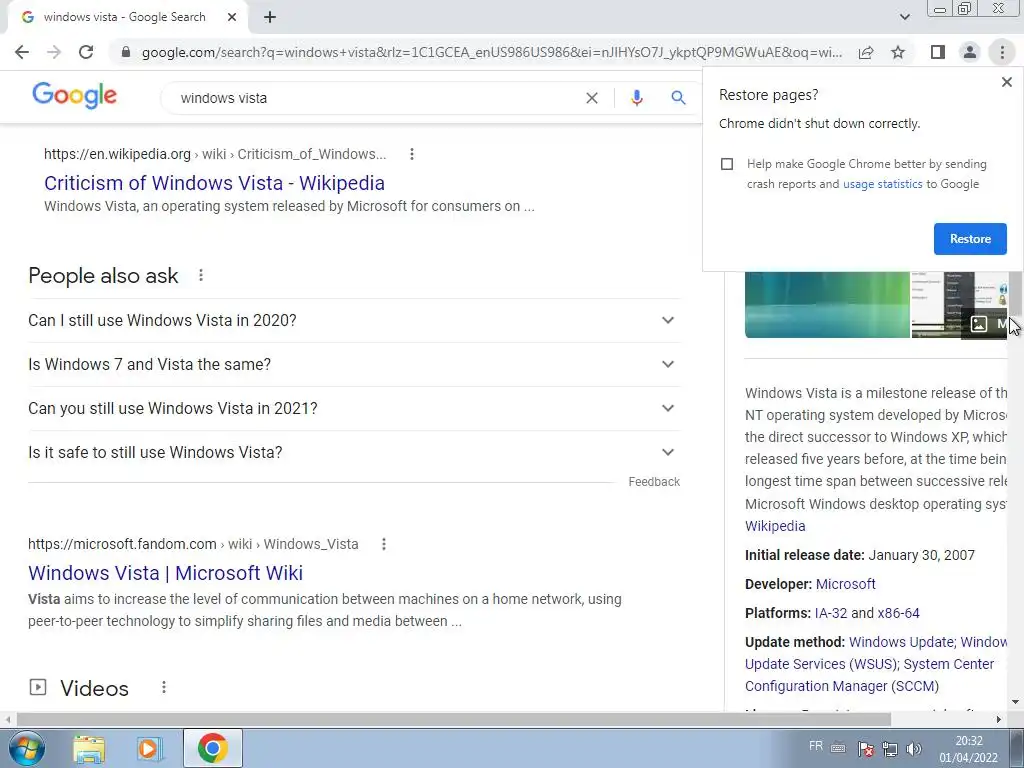Image resolution: width=1024 pixels, height=768 pixels.
Task: Open the Microsoft developer link
Action: point(846,584)
